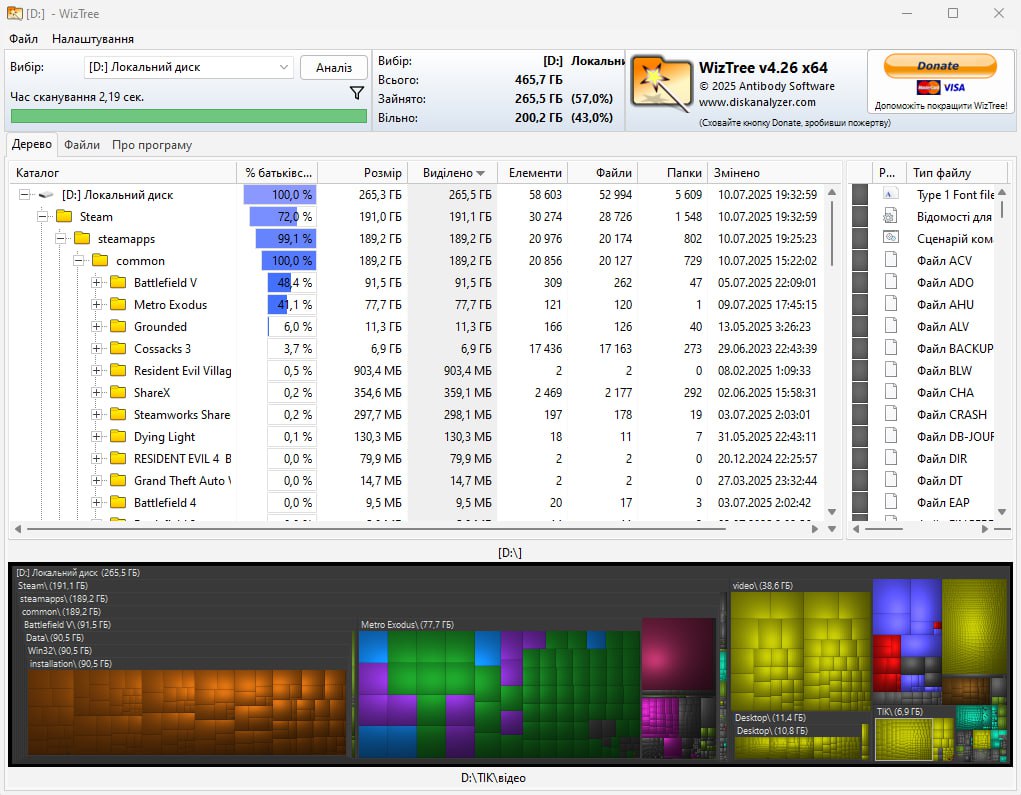Screen dimensions: 1021x795
Task: Expand the Battlefield V tree node
Action: click(96, 283)
